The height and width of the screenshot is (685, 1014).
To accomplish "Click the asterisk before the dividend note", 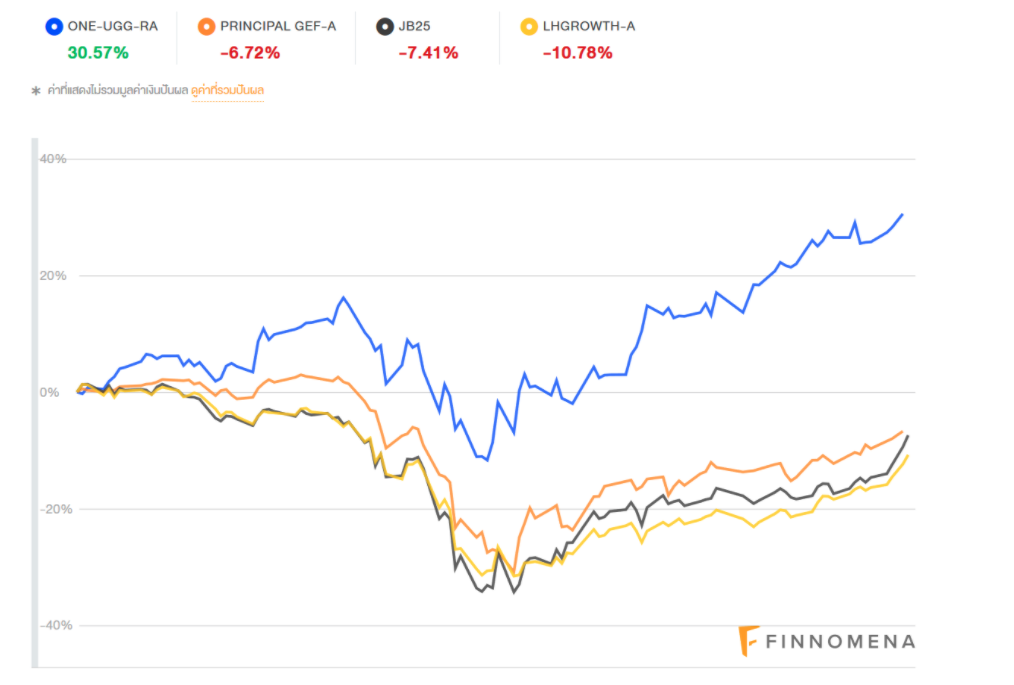I will click(36, 91).
